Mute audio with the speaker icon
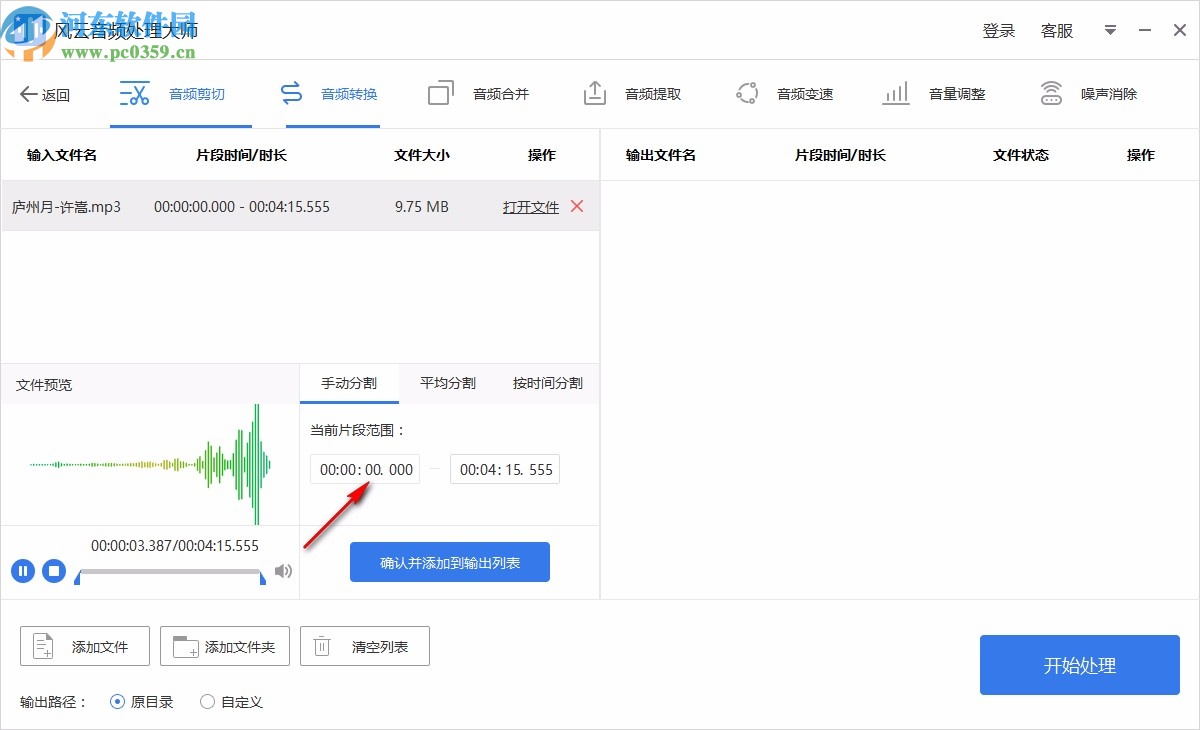The width and height of the screenshot is (1200, 730). click(284, 571)
